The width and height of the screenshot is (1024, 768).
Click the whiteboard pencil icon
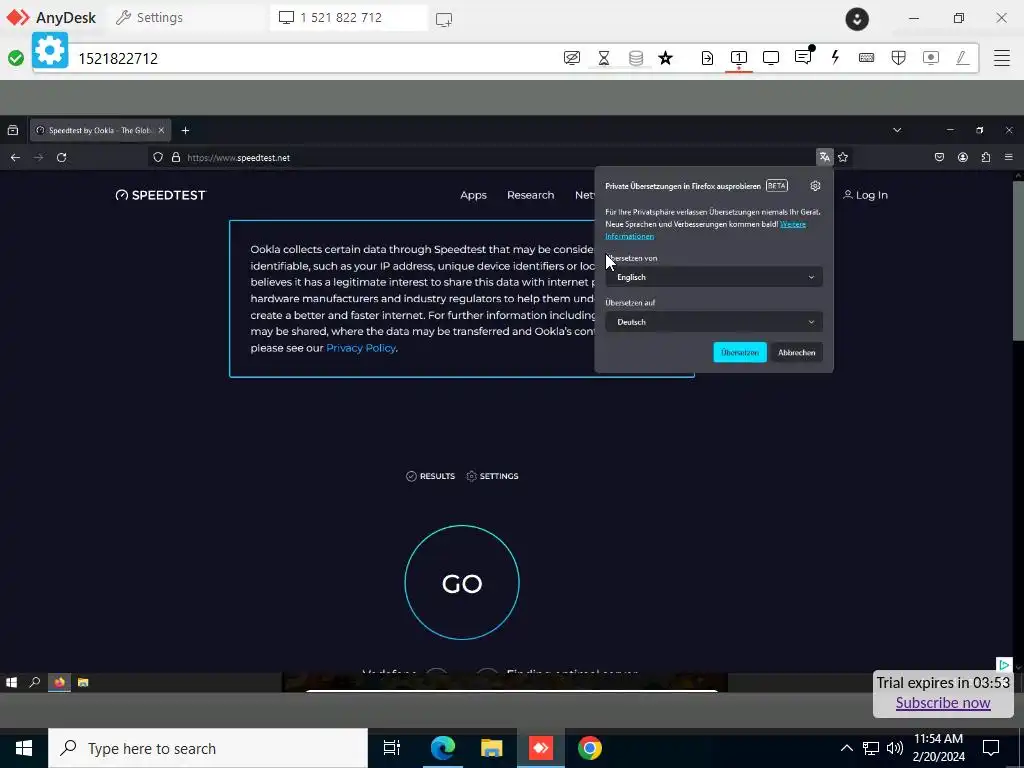962,58
